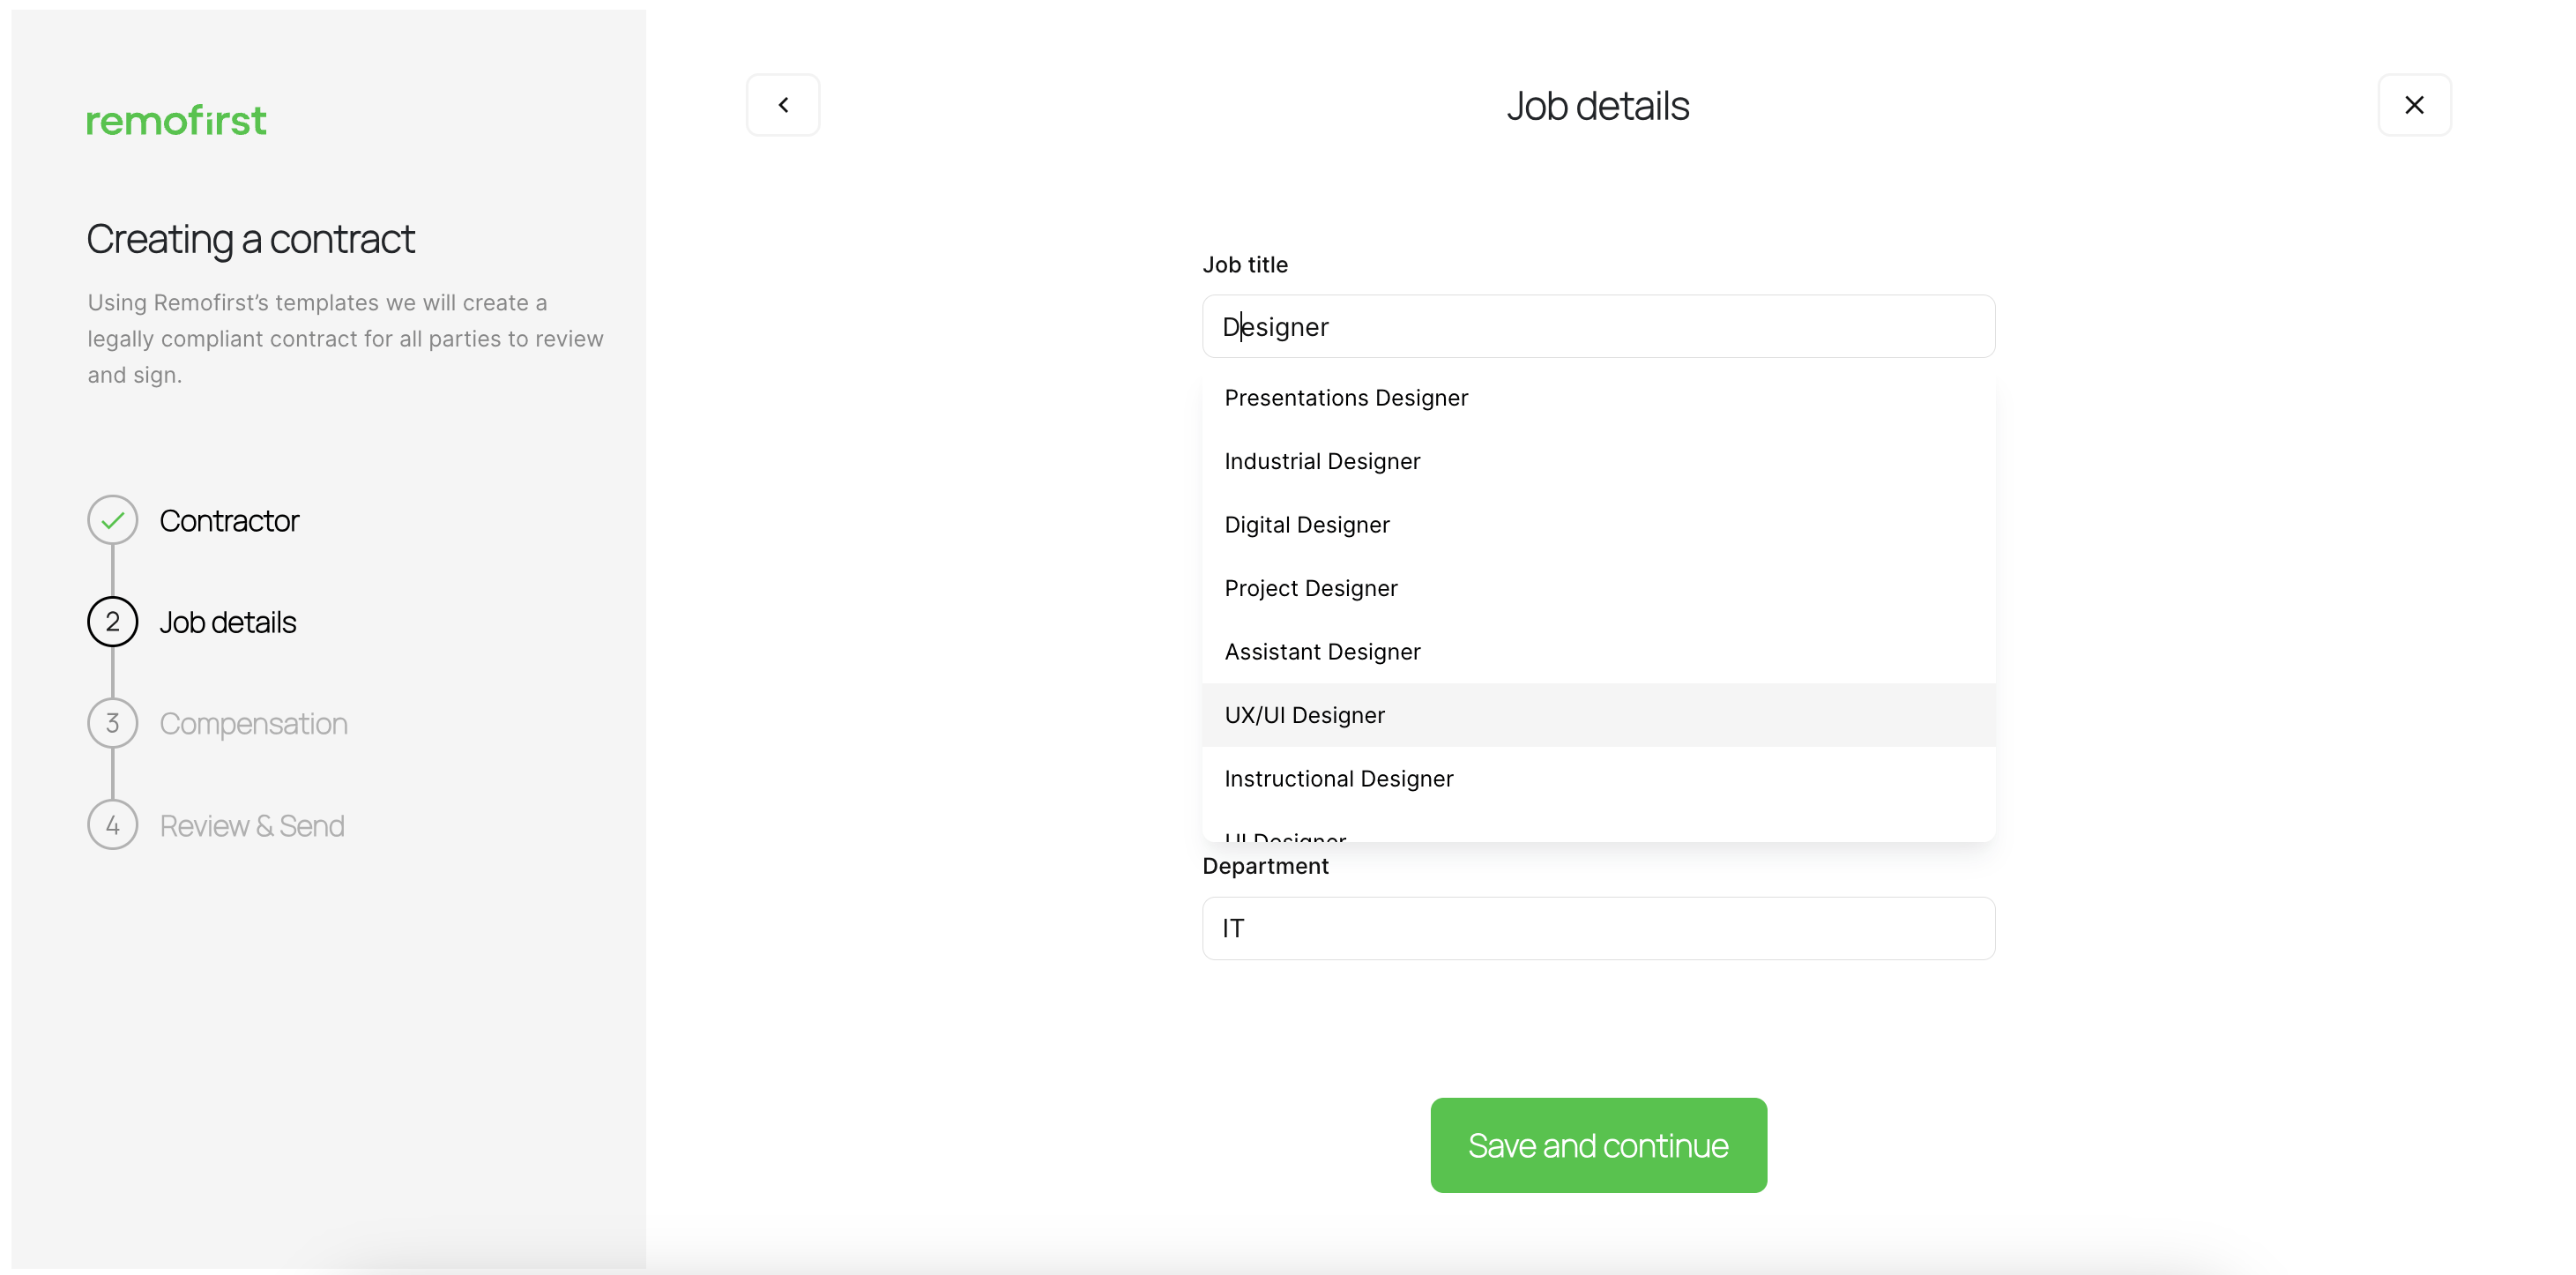
Task: Click the step 3 circle icon
Action: [113, 723]
